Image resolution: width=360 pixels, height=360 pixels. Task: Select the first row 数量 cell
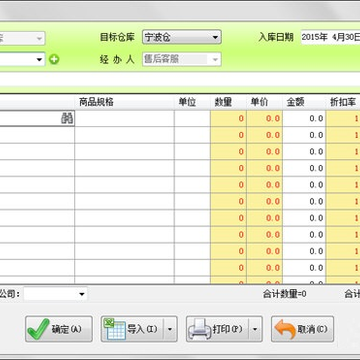[x=228, y=118]
